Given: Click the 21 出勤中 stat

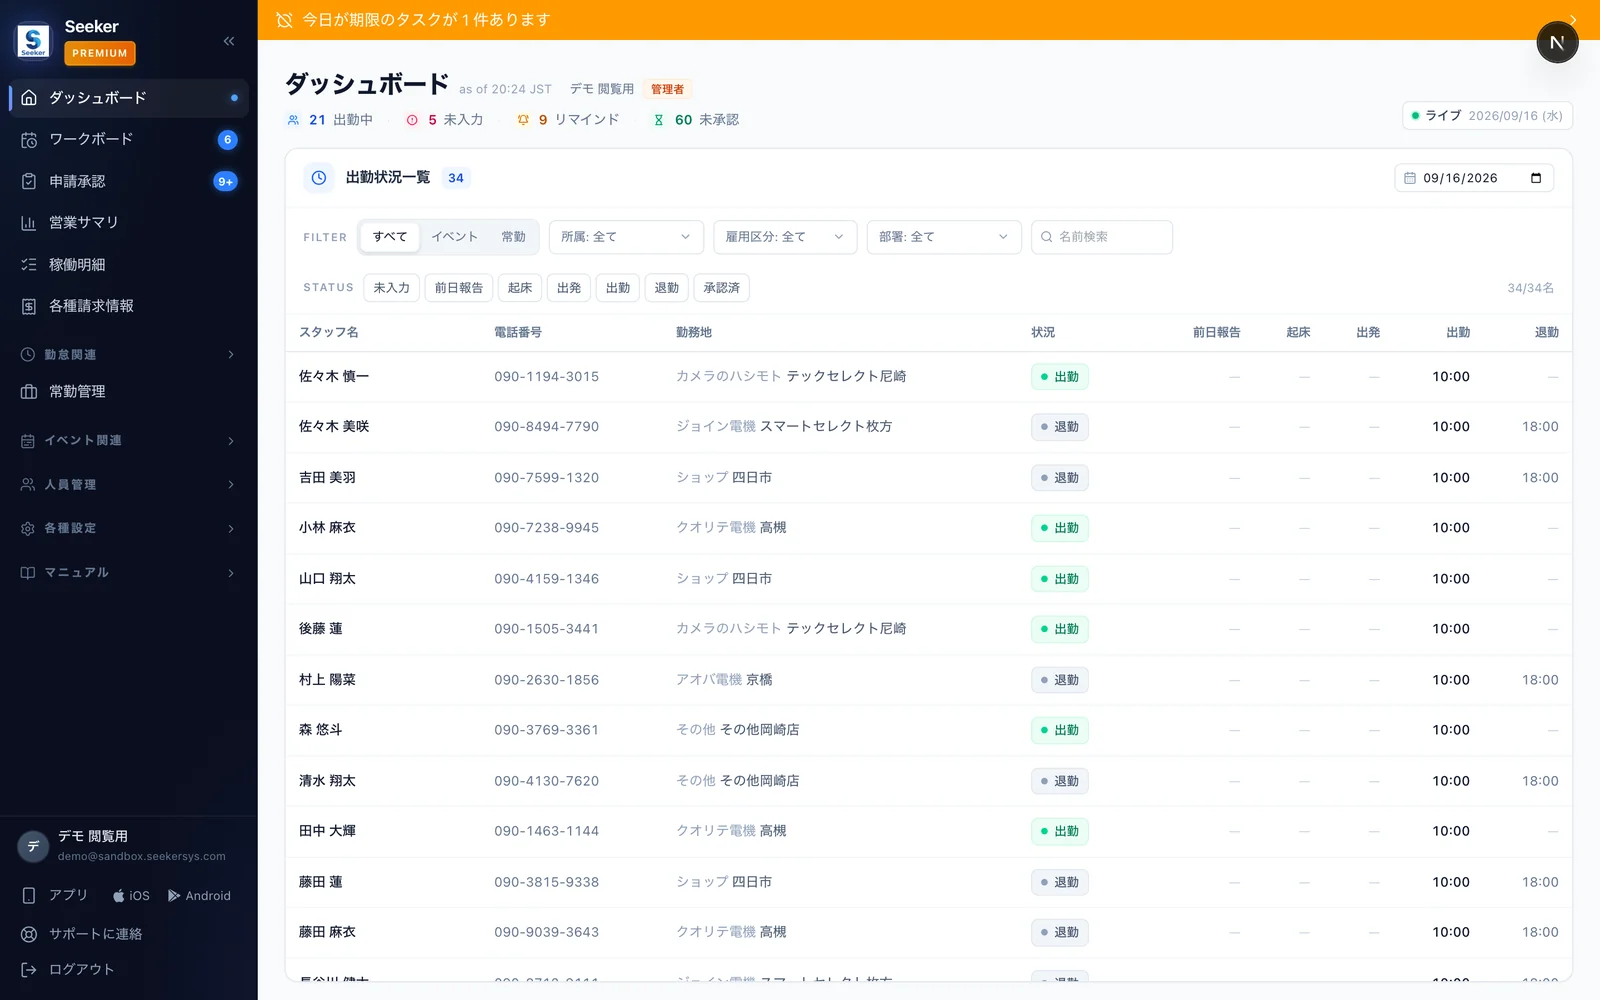Looking at the screenshot, I should pos(329,120).
